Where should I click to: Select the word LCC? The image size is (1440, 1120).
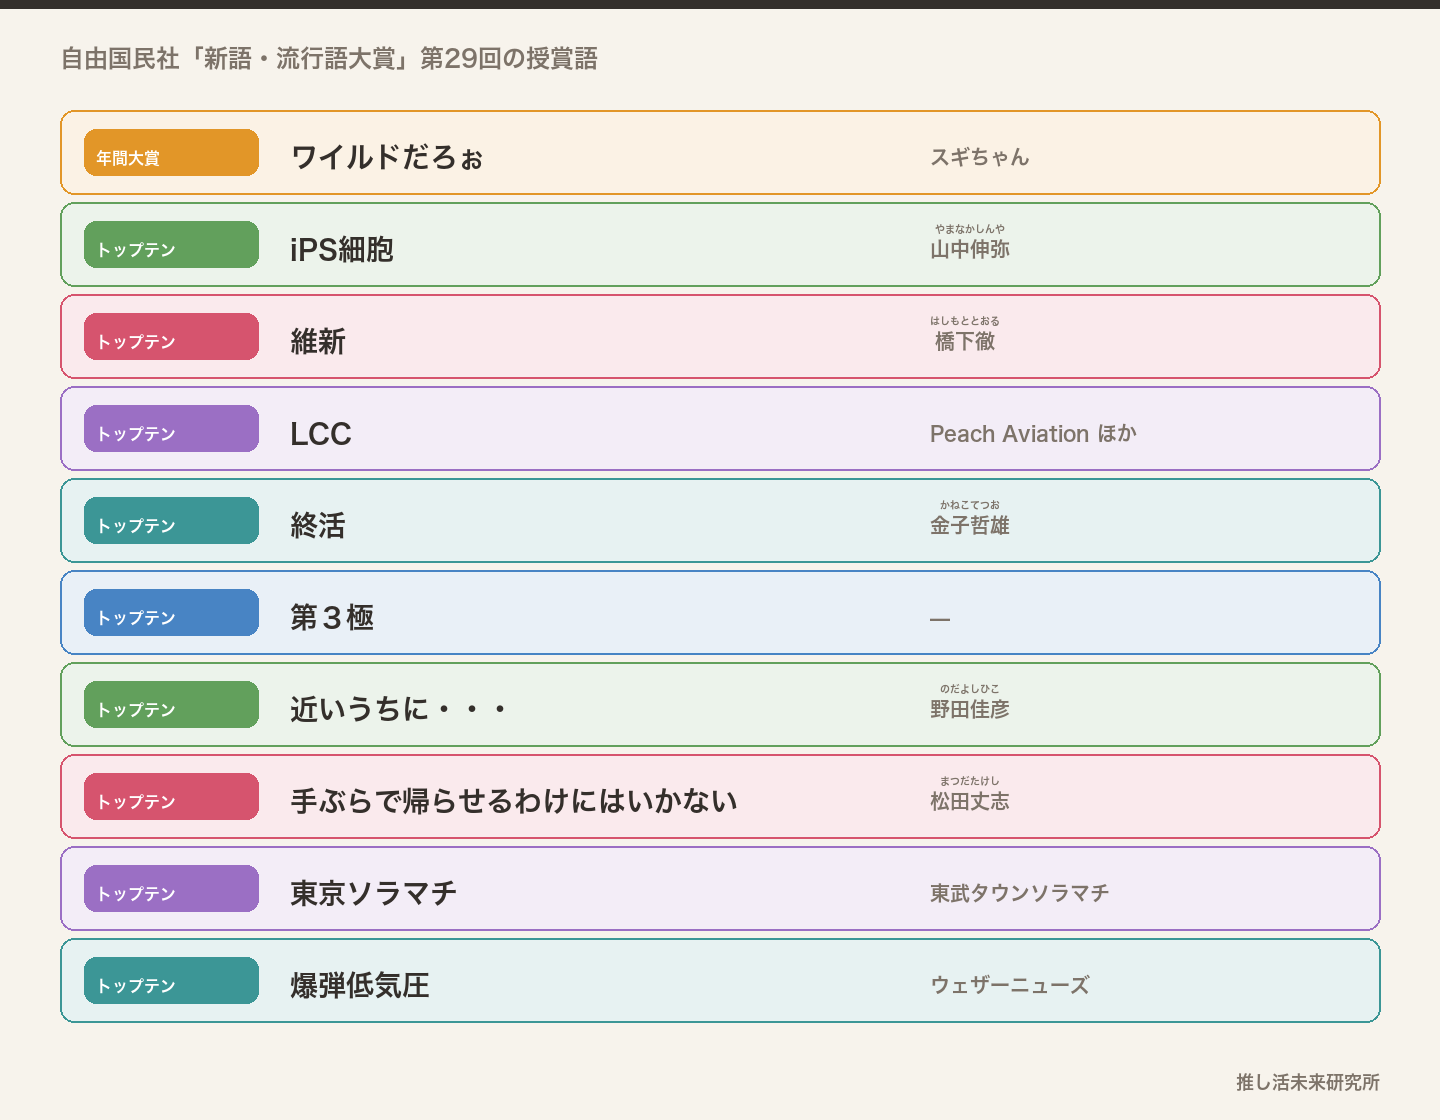coord(321,433)
